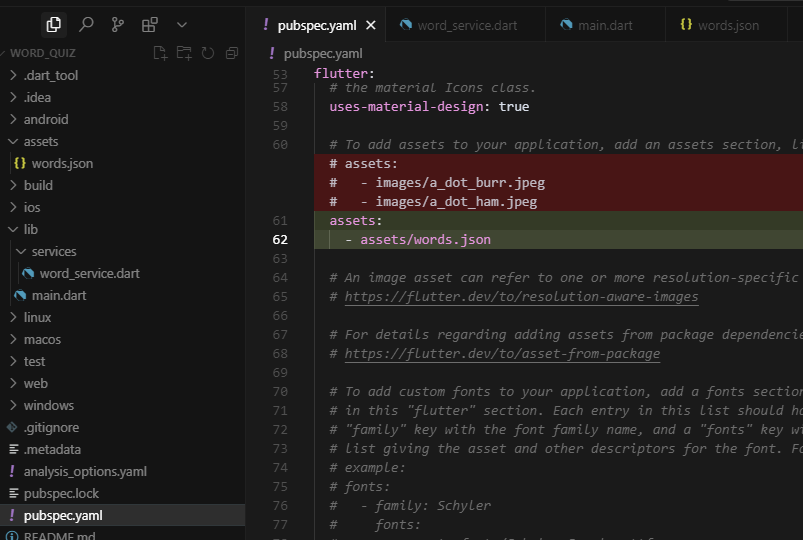
Task: Close the pubspec.yaml tab
Action: point(371,25)
